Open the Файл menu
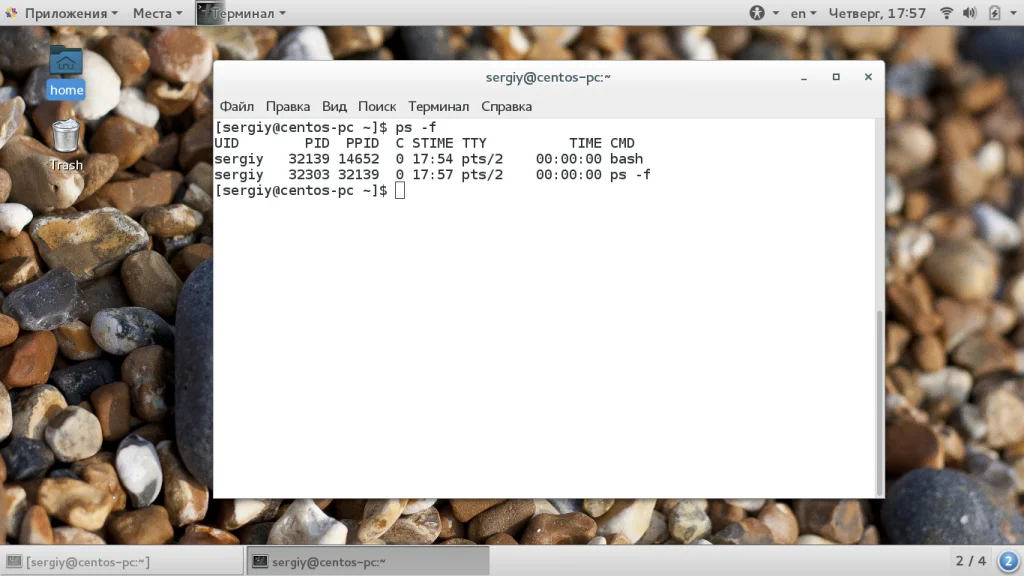Screen dimensions: 1024x576 tap(236, 106)
